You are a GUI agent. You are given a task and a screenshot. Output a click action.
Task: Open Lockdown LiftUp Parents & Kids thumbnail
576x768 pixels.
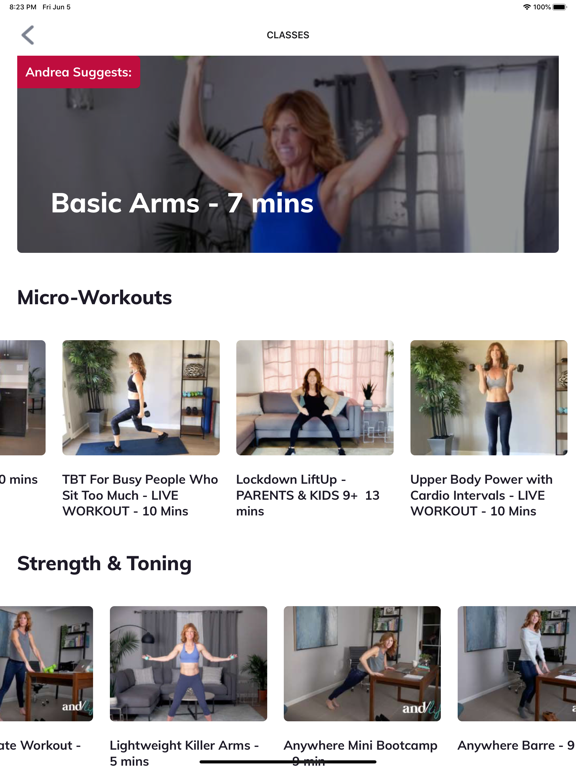315,398
